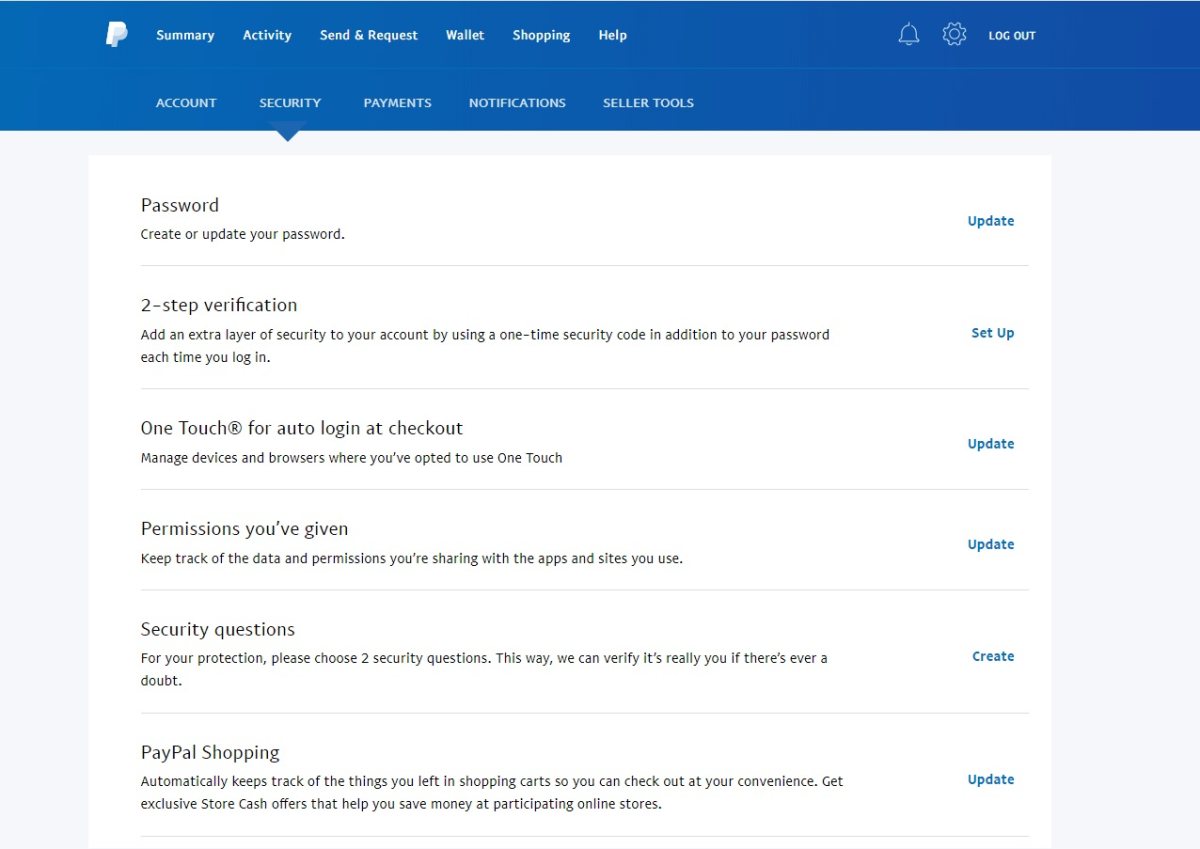Click Update for Password
This screenshot has width=1200, height=849.
[991, 221]
